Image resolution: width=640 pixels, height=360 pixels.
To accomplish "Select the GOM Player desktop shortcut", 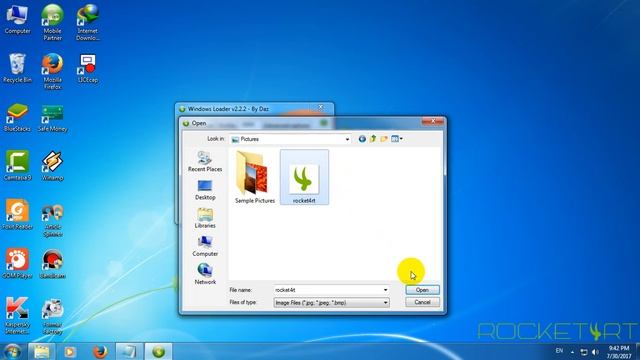I will click(x=17, y=264).
